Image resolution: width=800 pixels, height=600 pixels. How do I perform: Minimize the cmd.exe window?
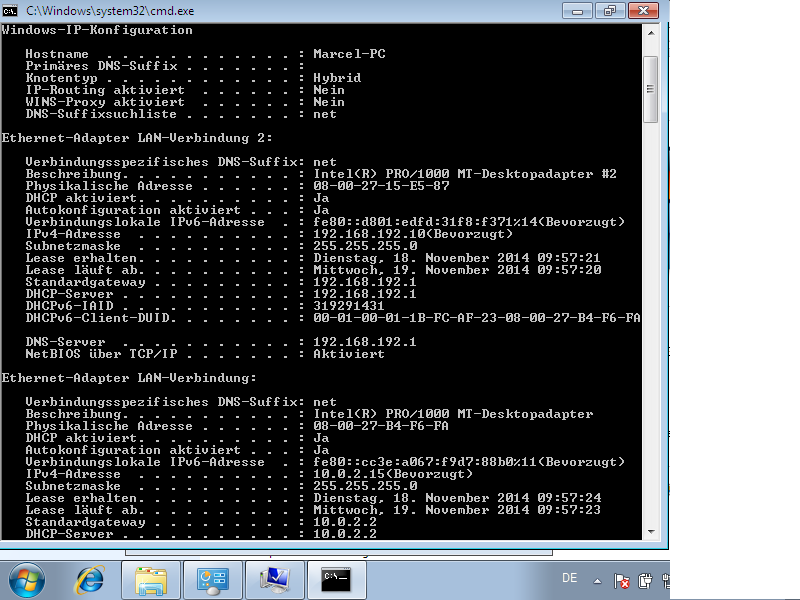(578, 11)
